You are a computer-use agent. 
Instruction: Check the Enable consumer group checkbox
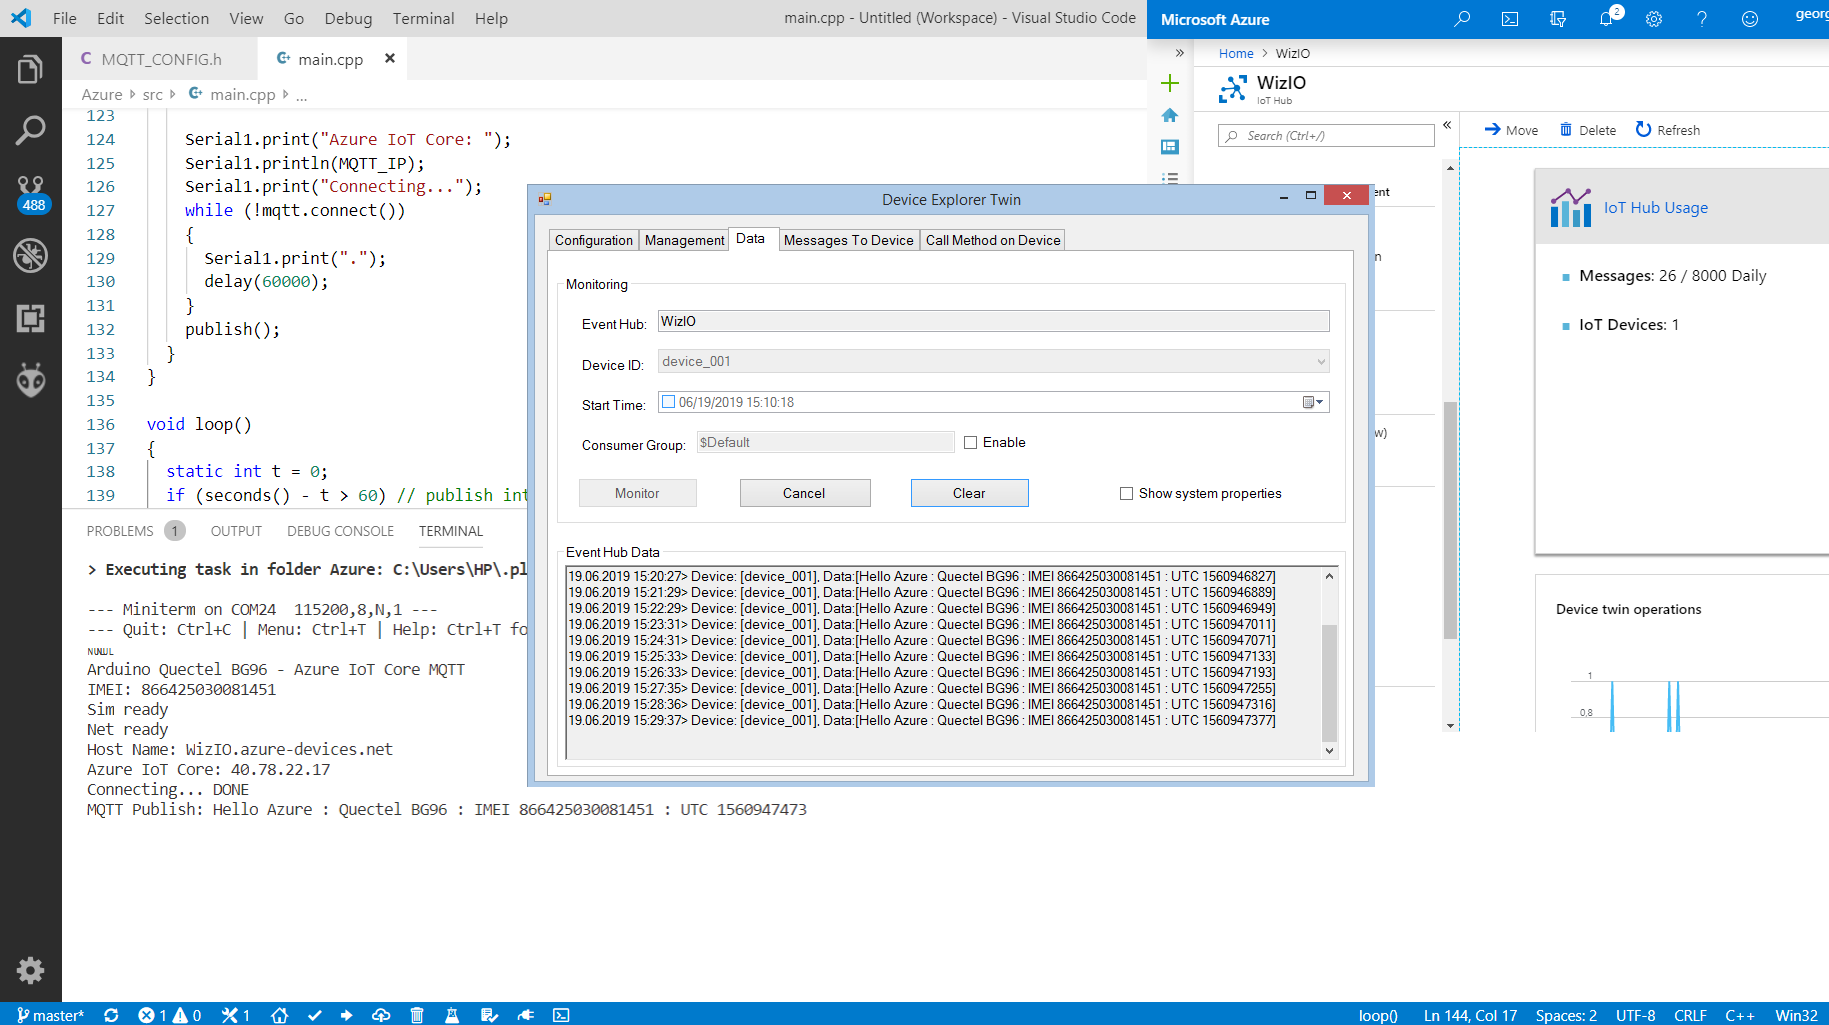(970, 443)
